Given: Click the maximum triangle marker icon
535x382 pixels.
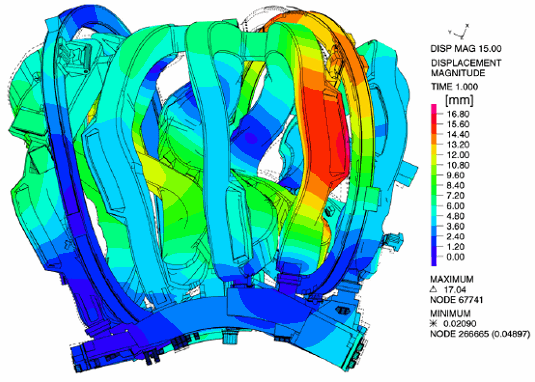Looking at the screenshot, I should [x=434, y=289].
